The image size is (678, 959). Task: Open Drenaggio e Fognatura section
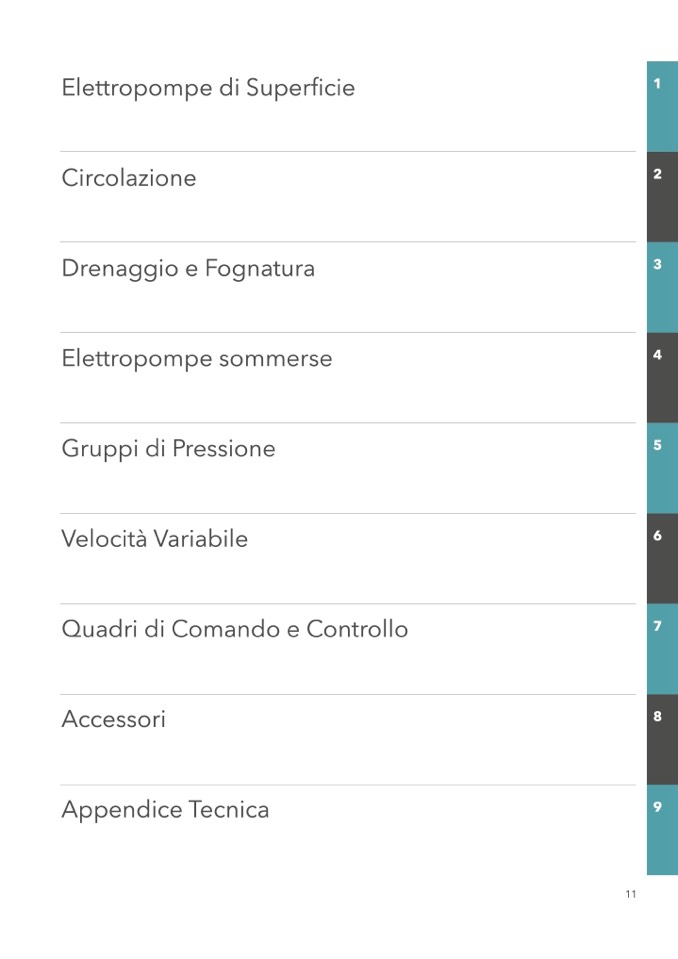pos(188,269)
